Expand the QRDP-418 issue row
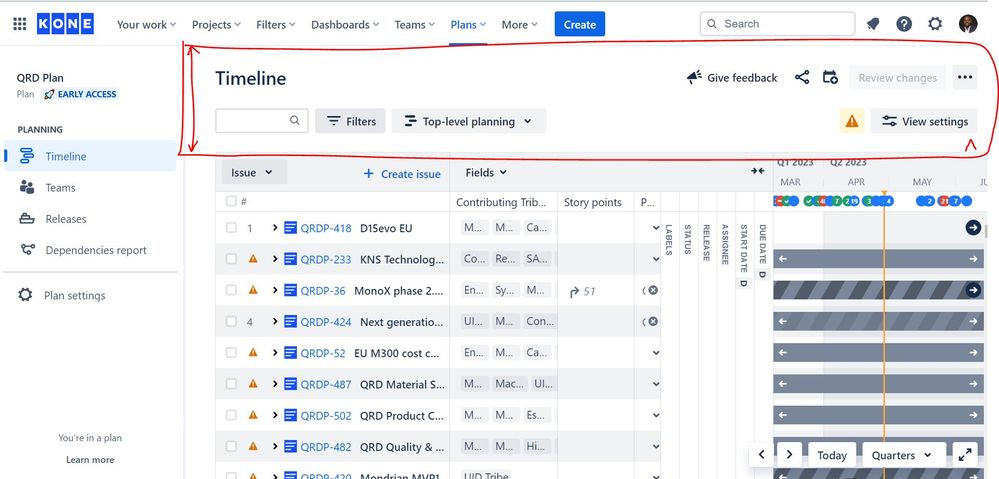This screenshot has width=999, height=479. point(275,227)
